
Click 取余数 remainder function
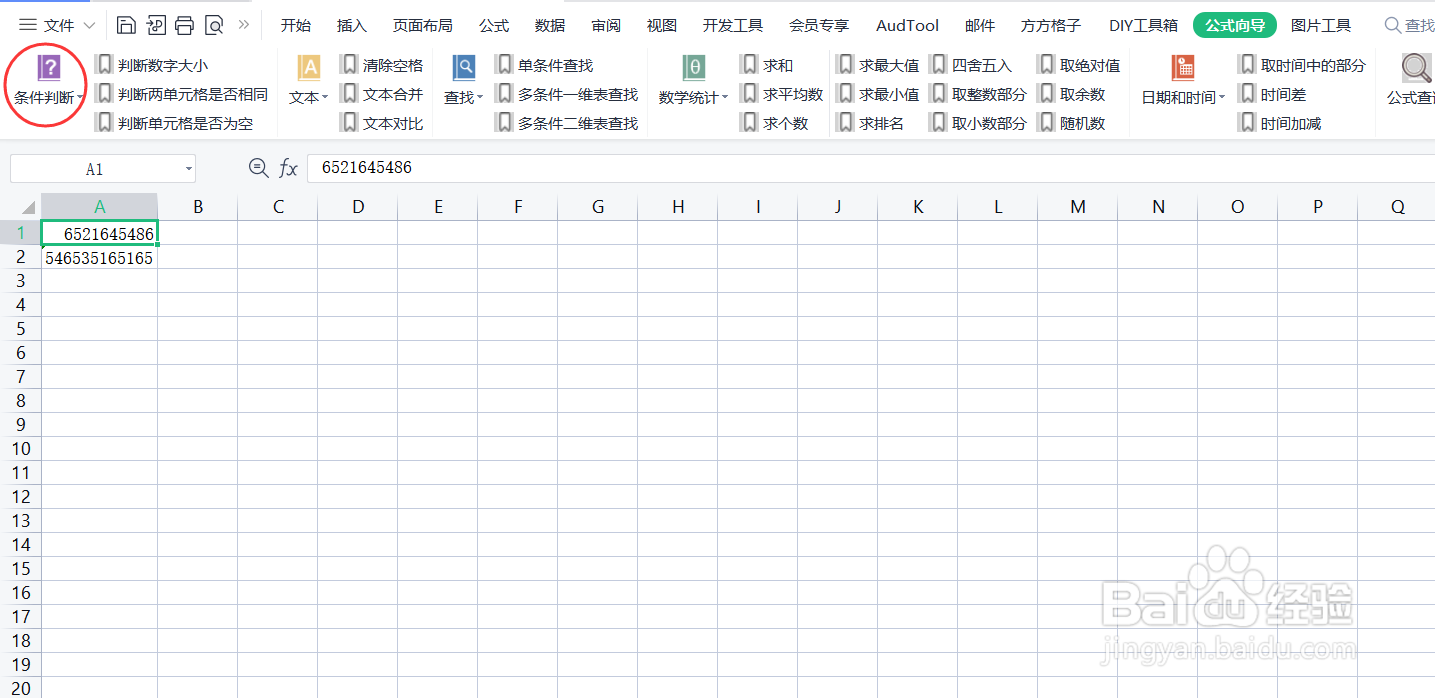tap(1072, 94)
